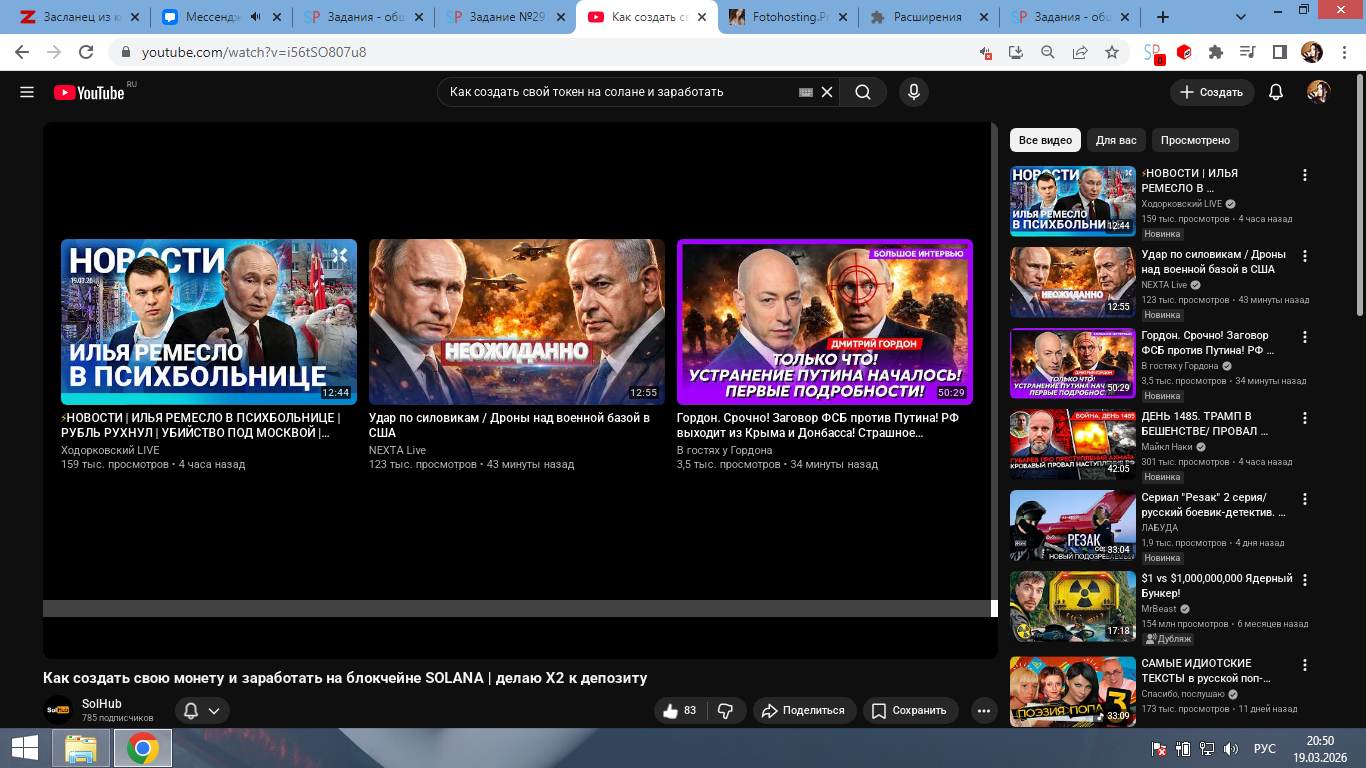This screenshot has width=1366, height=768.
Task: Open Chrome media controls
Action: click(x=1247, y=52)
